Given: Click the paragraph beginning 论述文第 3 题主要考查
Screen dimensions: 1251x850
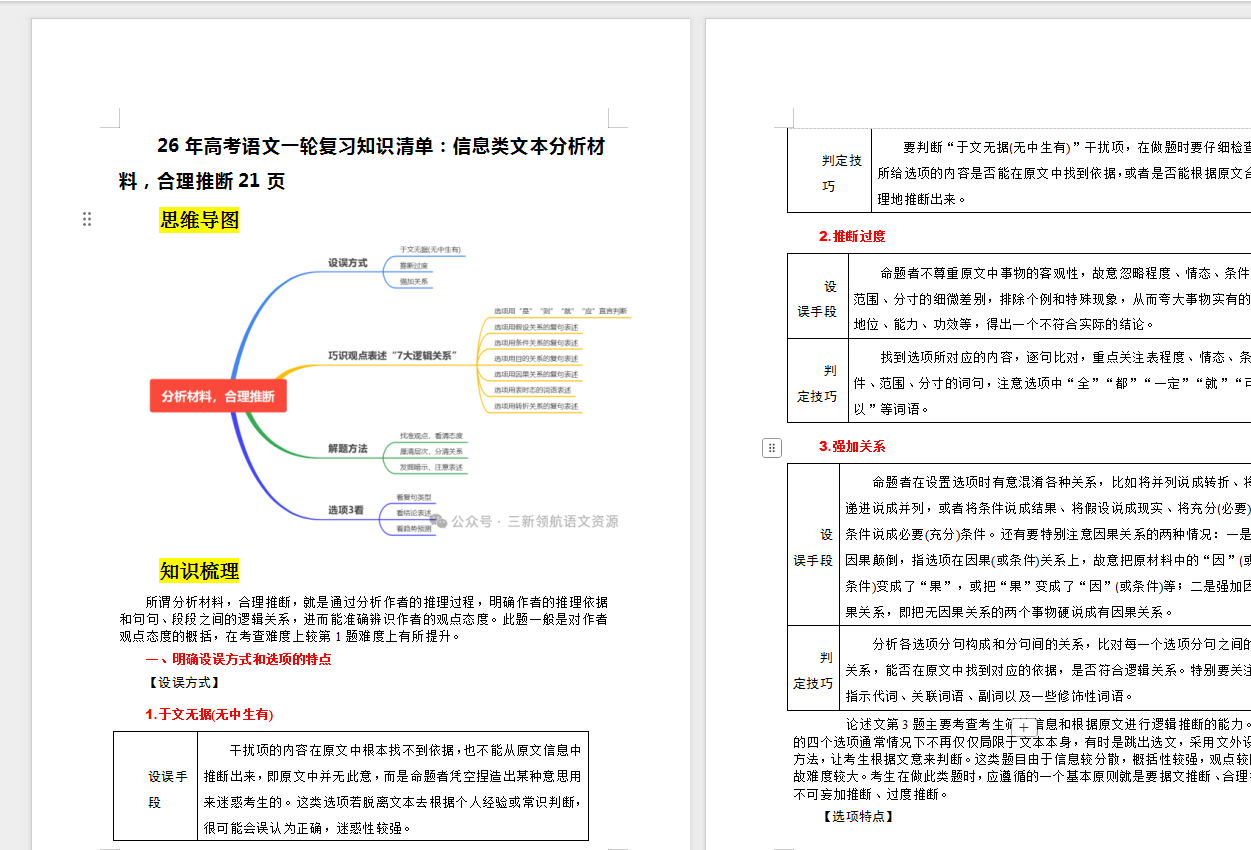Looking at the screenshot, I should [x=1022, y=759].
